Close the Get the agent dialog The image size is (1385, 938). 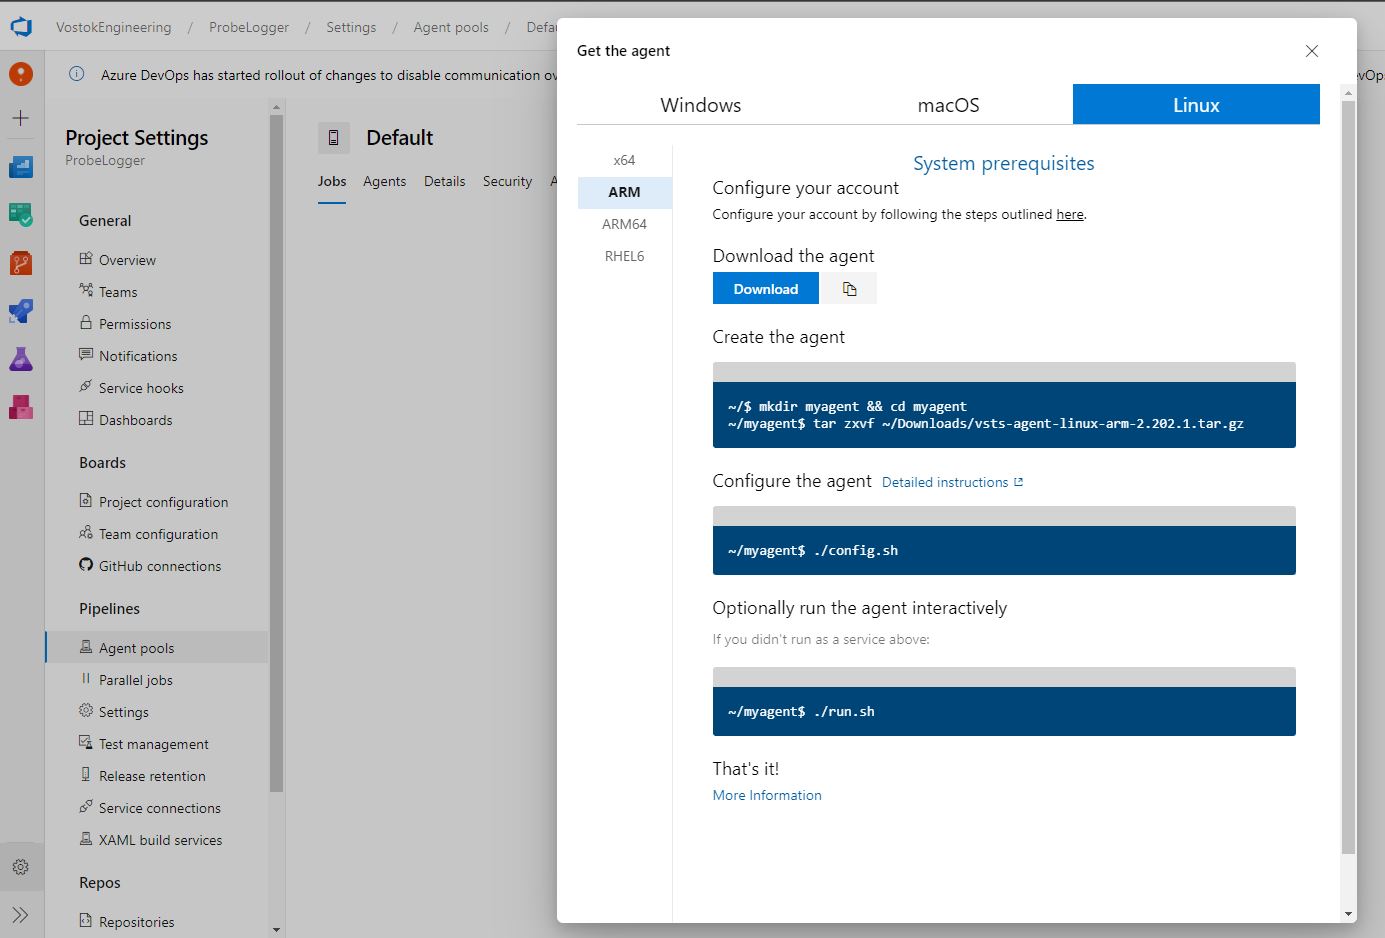point(1312,51)
